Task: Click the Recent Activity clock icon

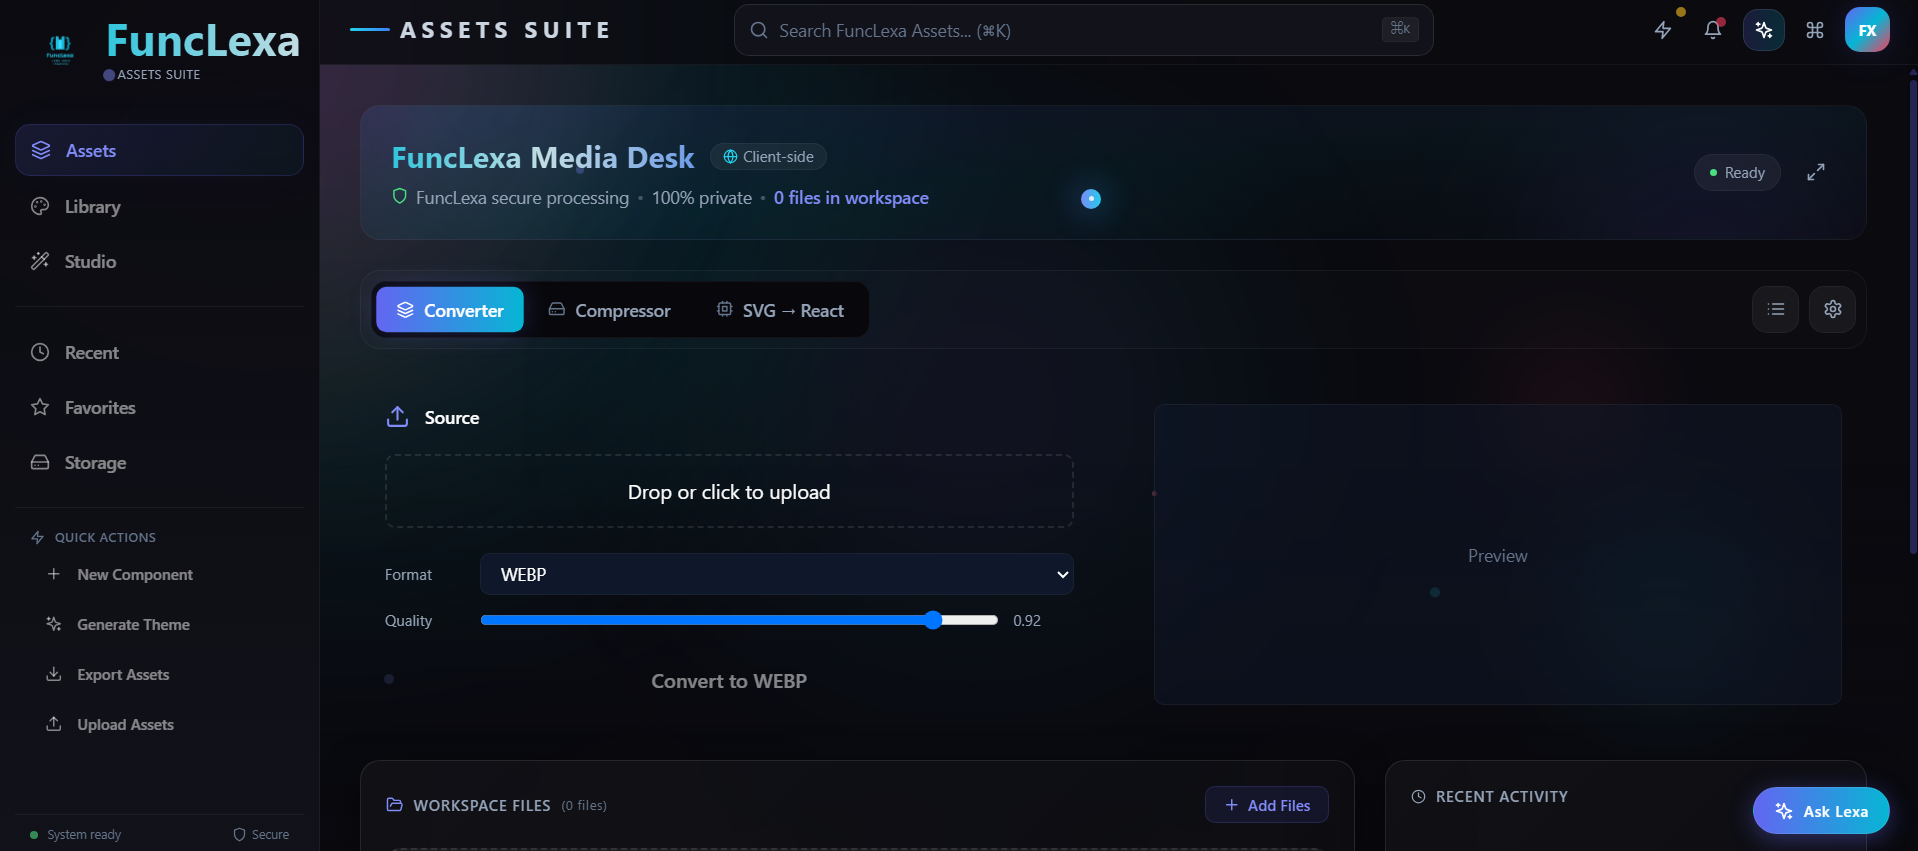Action: [1418, 797]
